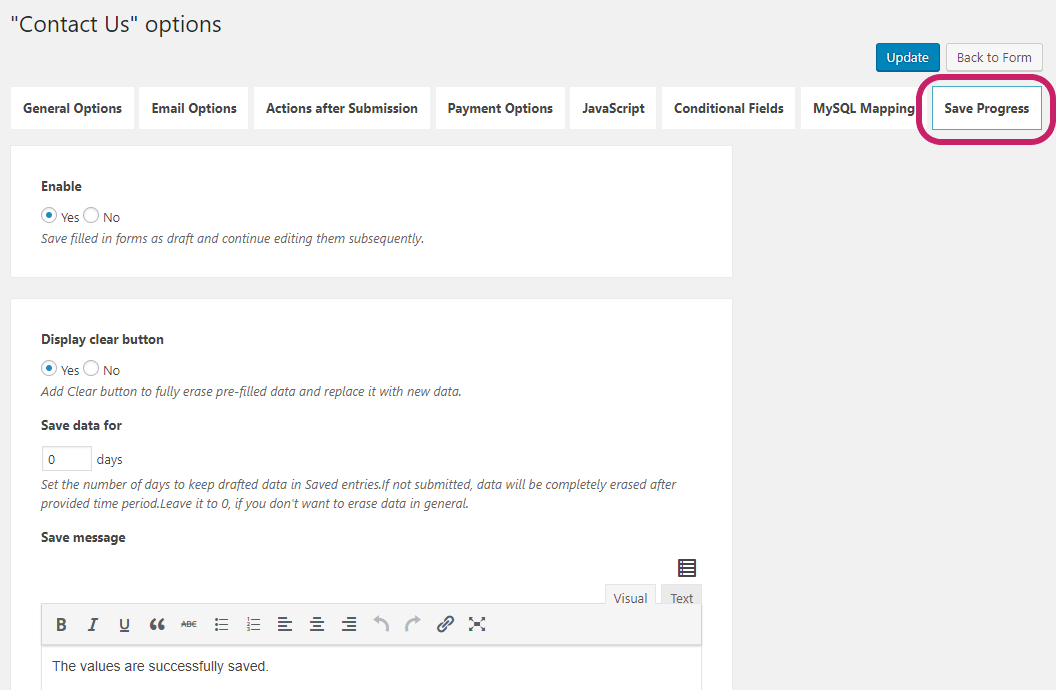The image size is (1057, 690).
Task: Redo edit in Save message editor
Action: tap(413, 625)
